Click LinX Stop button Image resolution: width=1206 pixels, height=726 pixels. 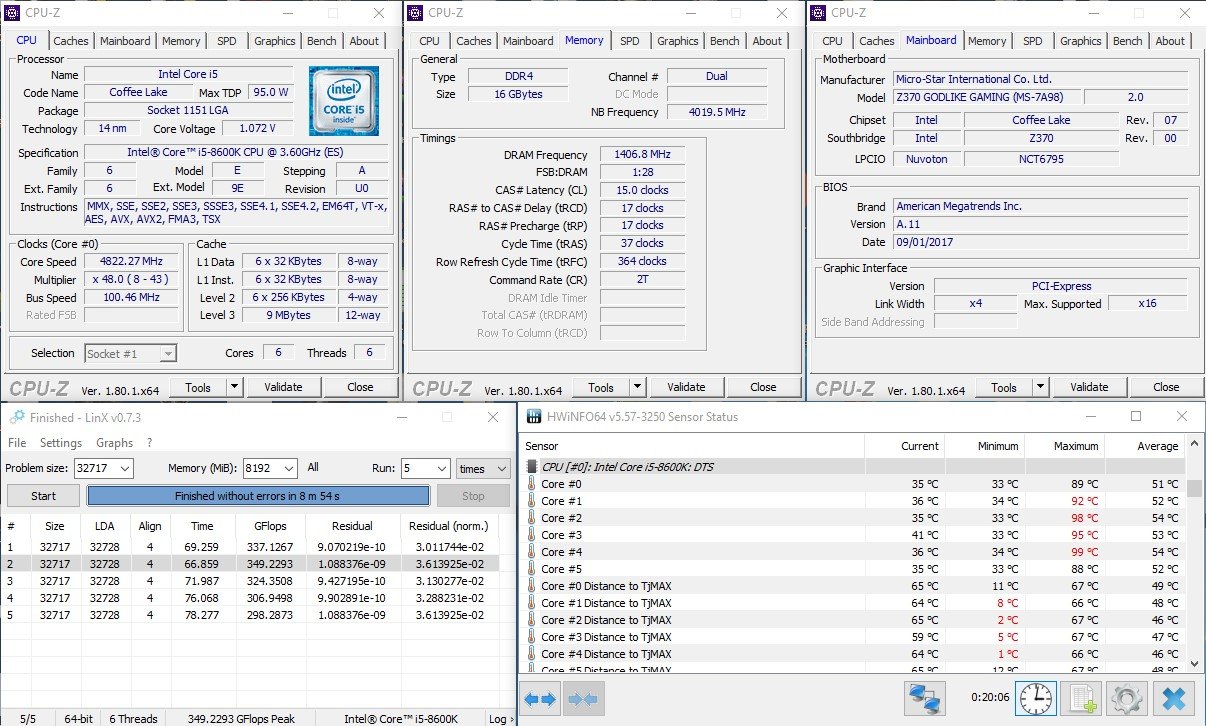coord(473,496)
